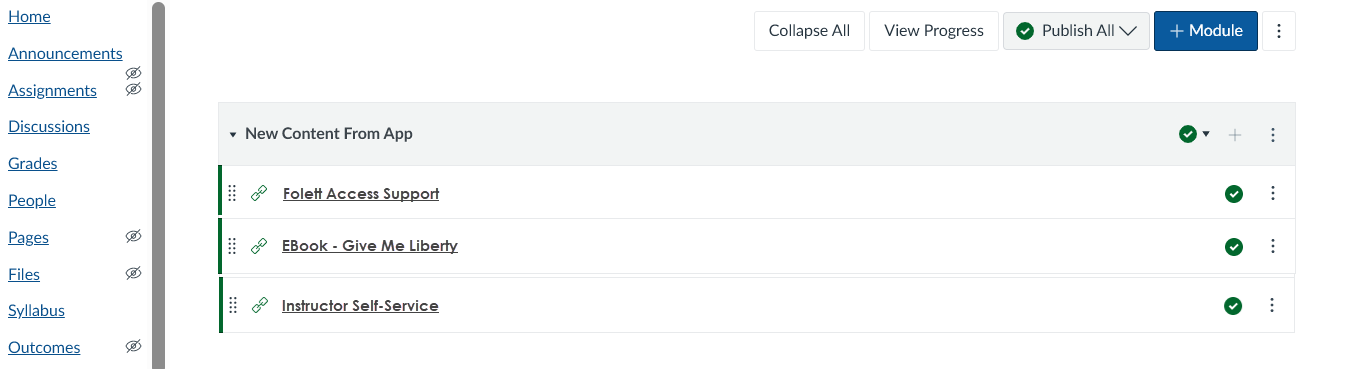Click drag handle beside Folett Access Support

[x=232, y=193]
